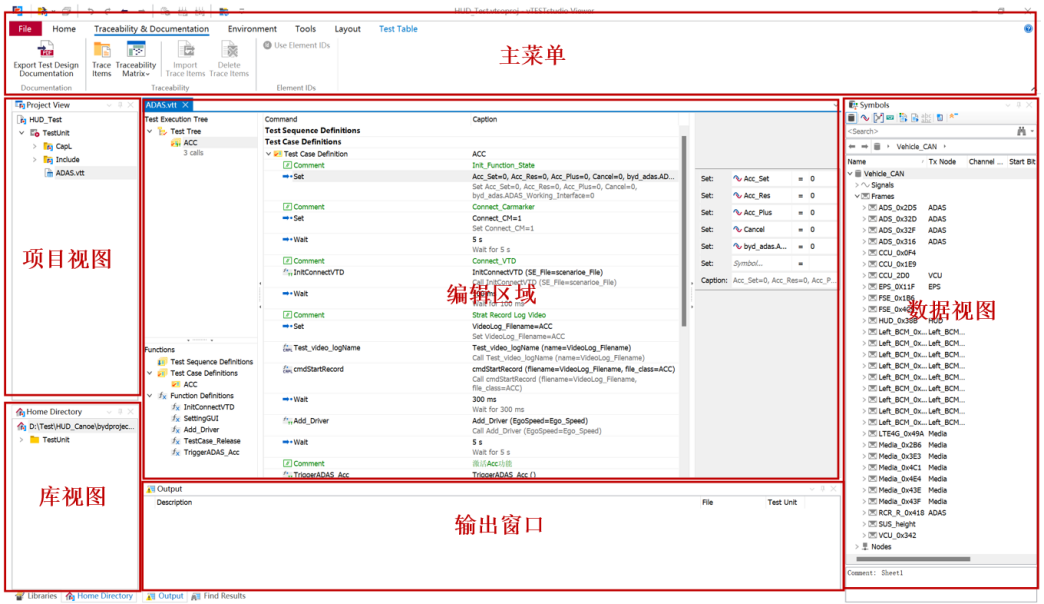Screen dimensions: 1044x604
Task: Toggle the pin on the Symbols panel
Action: (x=1018, y=104)
